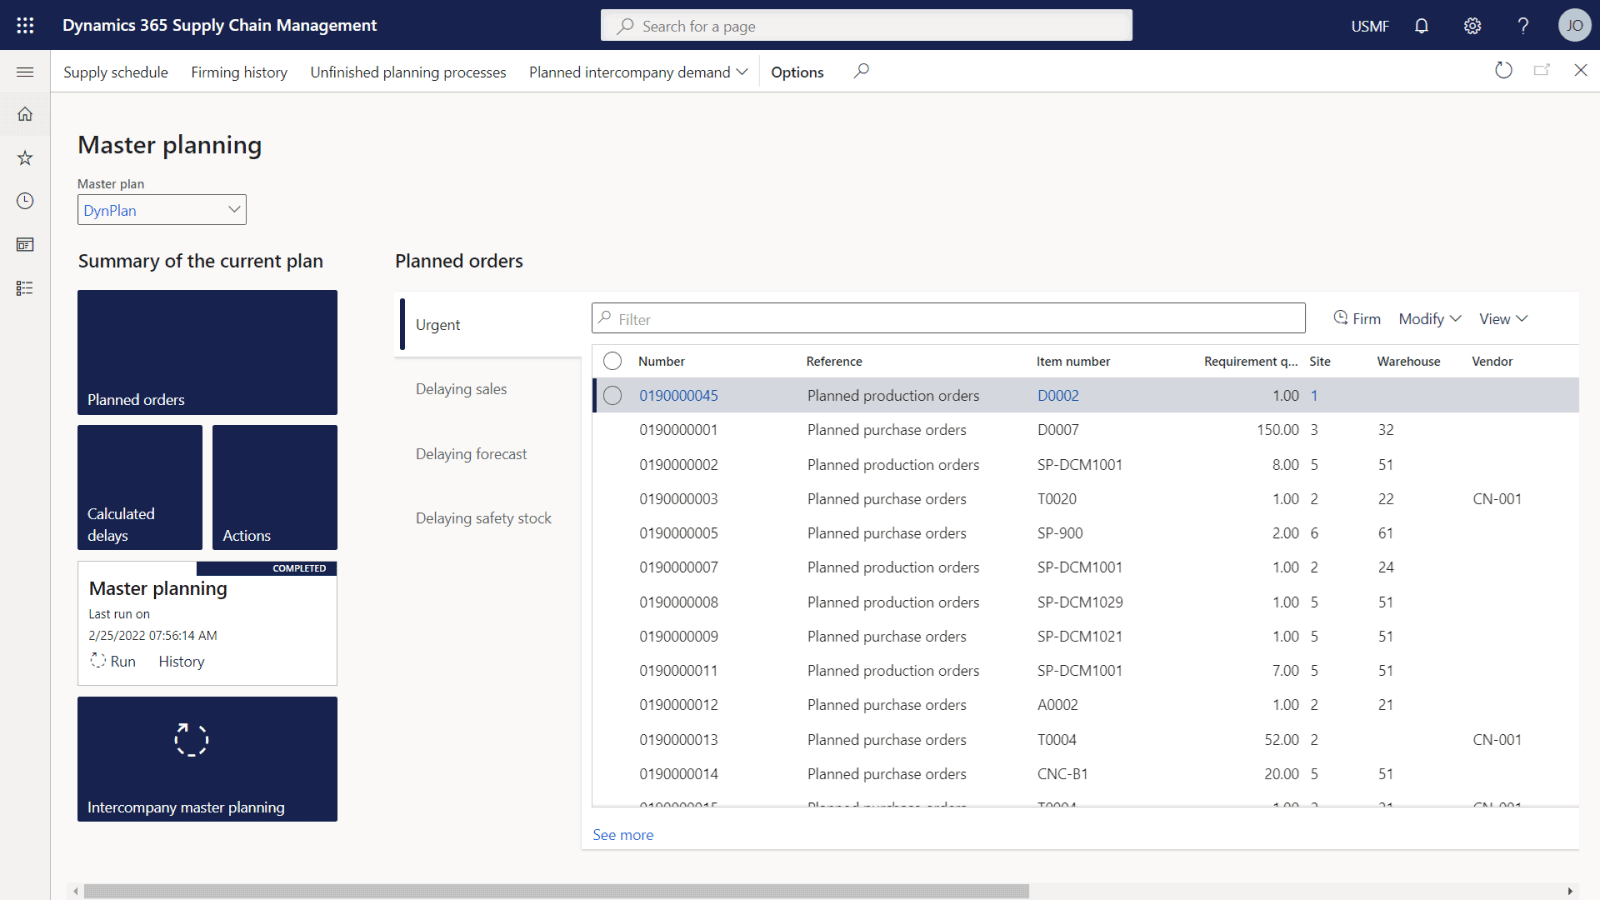This screenshot has width=1600, height=900.
Task: Open the View dropdown
Action: pos(1502,318)
